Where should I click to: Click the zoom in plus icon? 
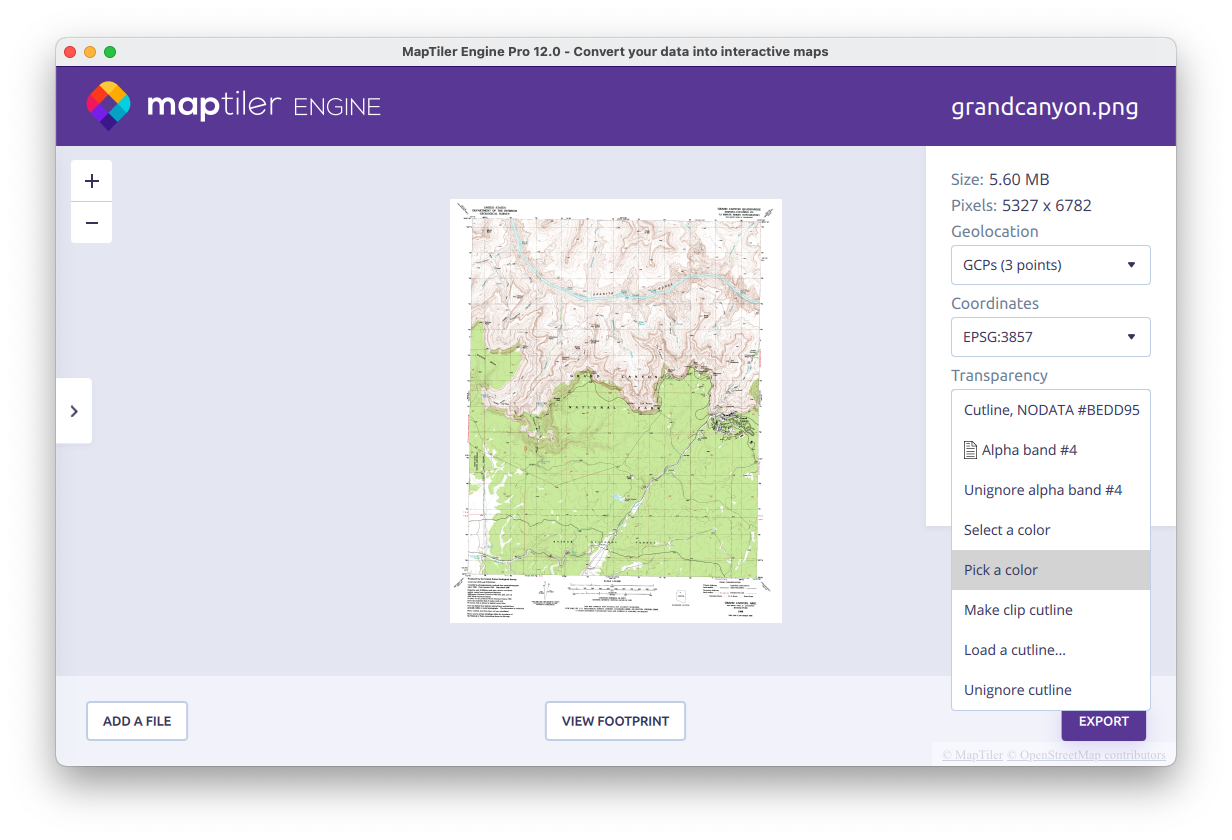point(92,181)
